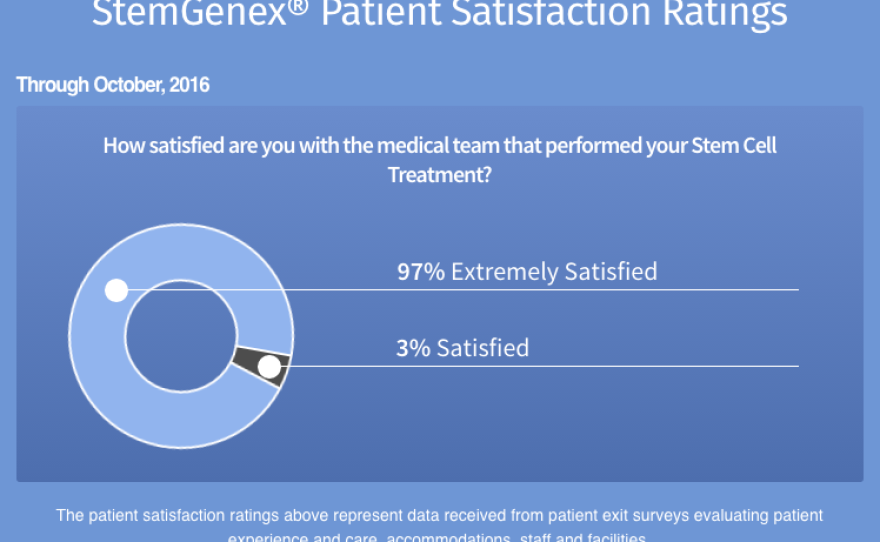Click "Patient Satisfaction Ratings" heading text
880x542 pixels.
tap(554, 13)
